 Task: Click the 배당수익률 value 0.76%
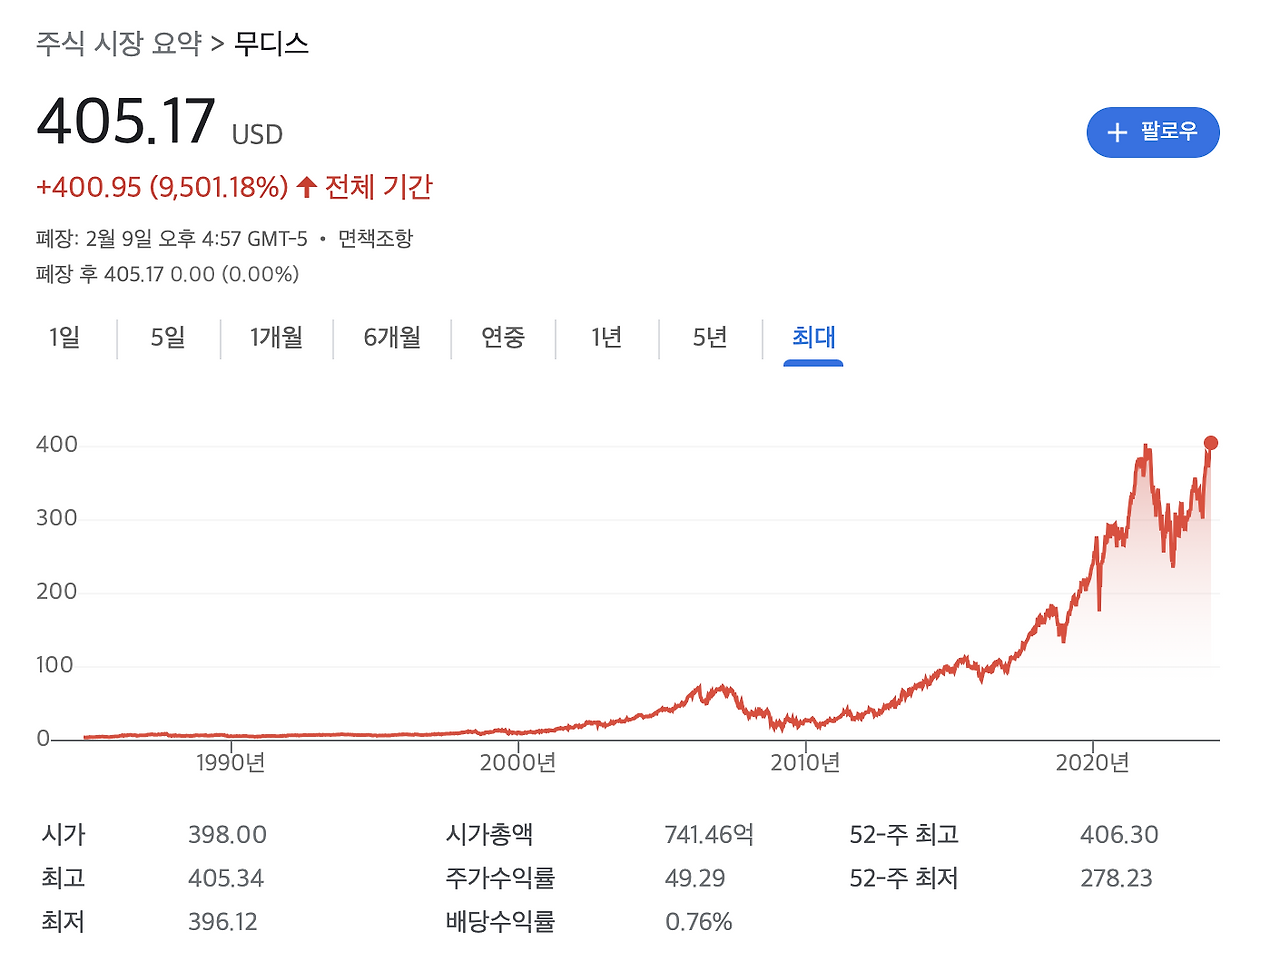click(x=700, y=922)
